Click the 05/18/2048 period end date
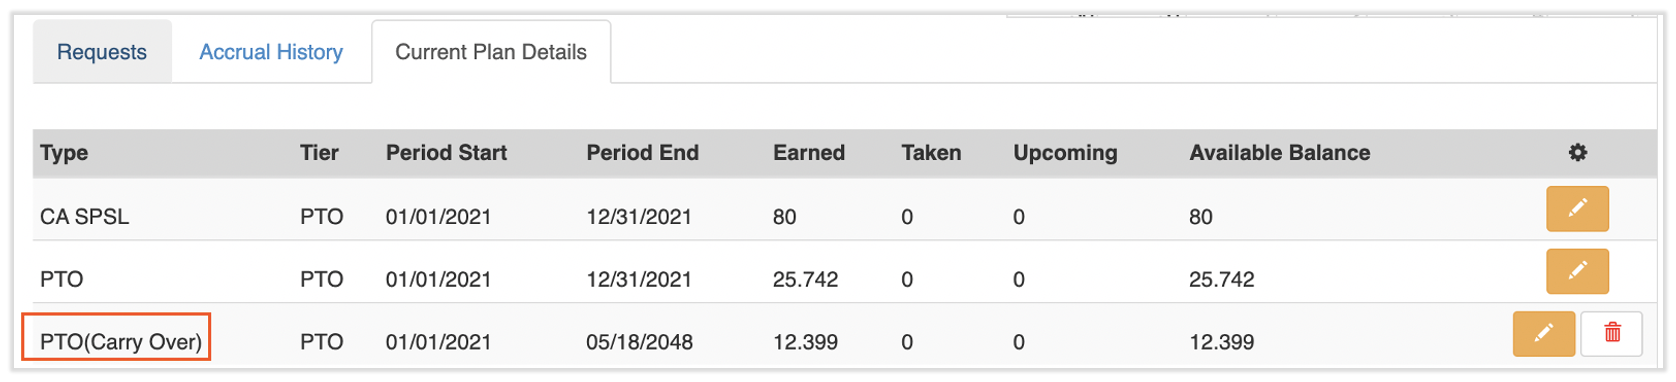The width and height of the screenshot is (1676, 382). click(x=640, y=342)
